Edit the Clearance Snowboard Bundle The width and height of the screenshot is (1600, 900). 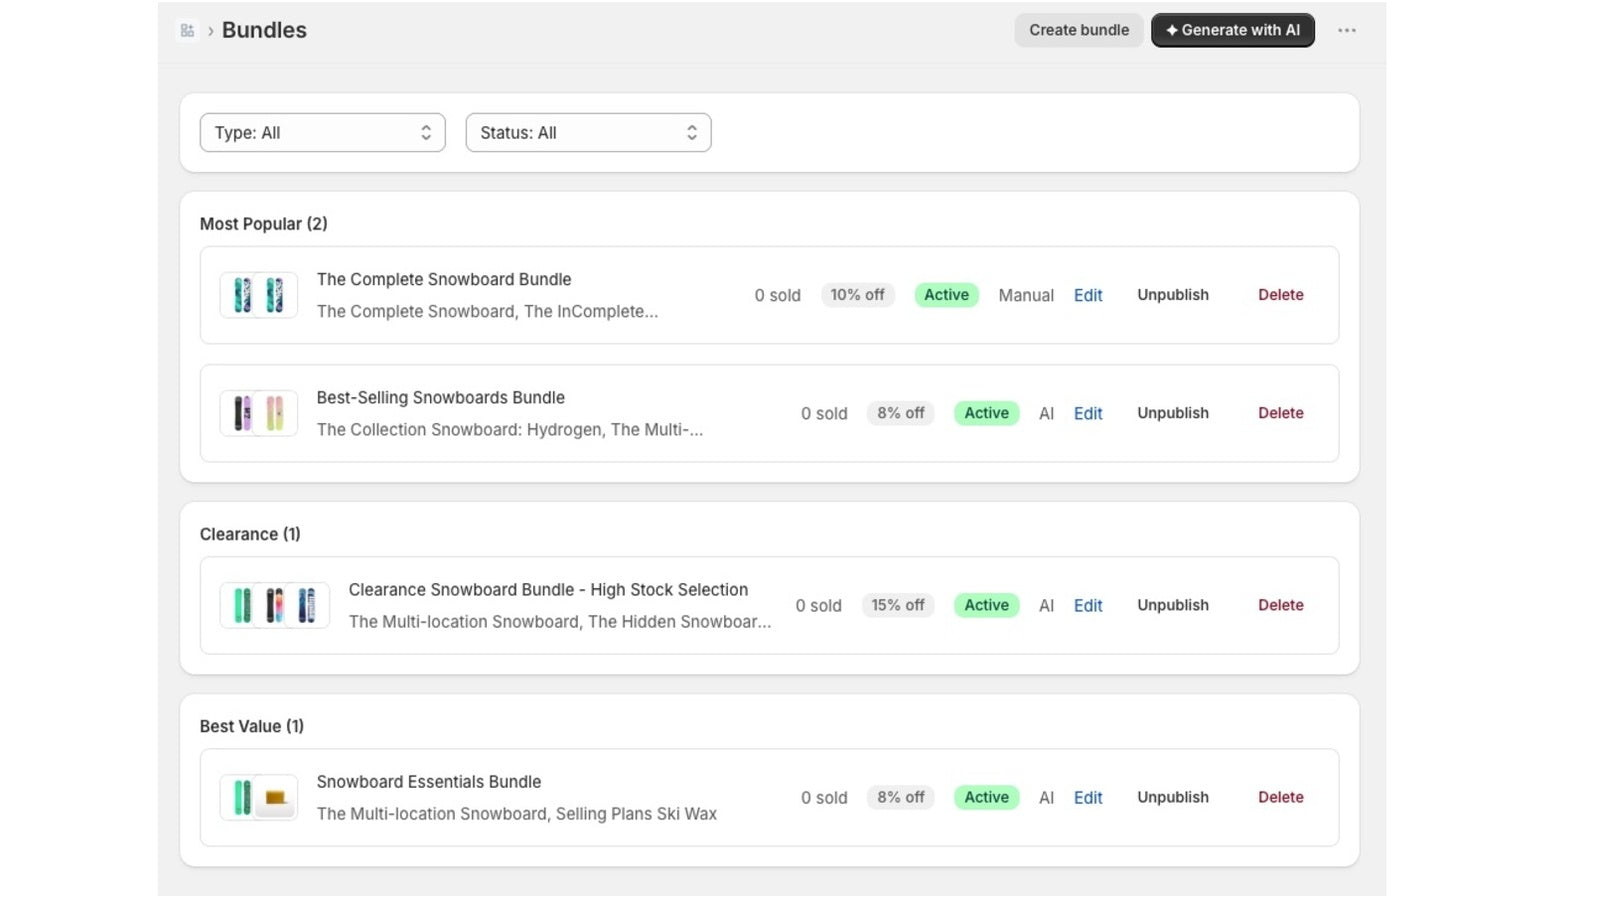1088,605
